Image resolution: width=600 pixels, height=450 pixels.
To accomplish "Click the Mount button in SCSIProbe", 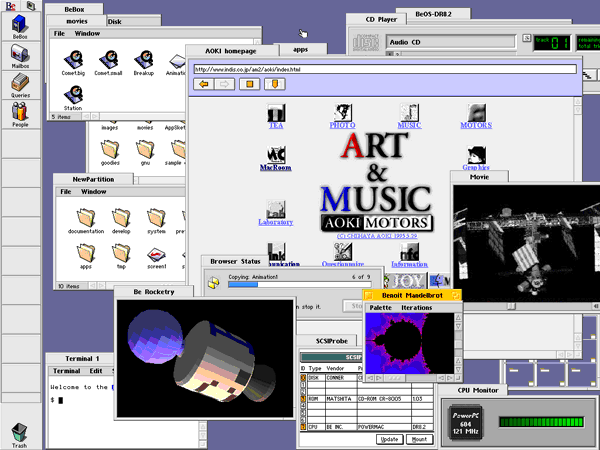I will (x=420, y=439).
